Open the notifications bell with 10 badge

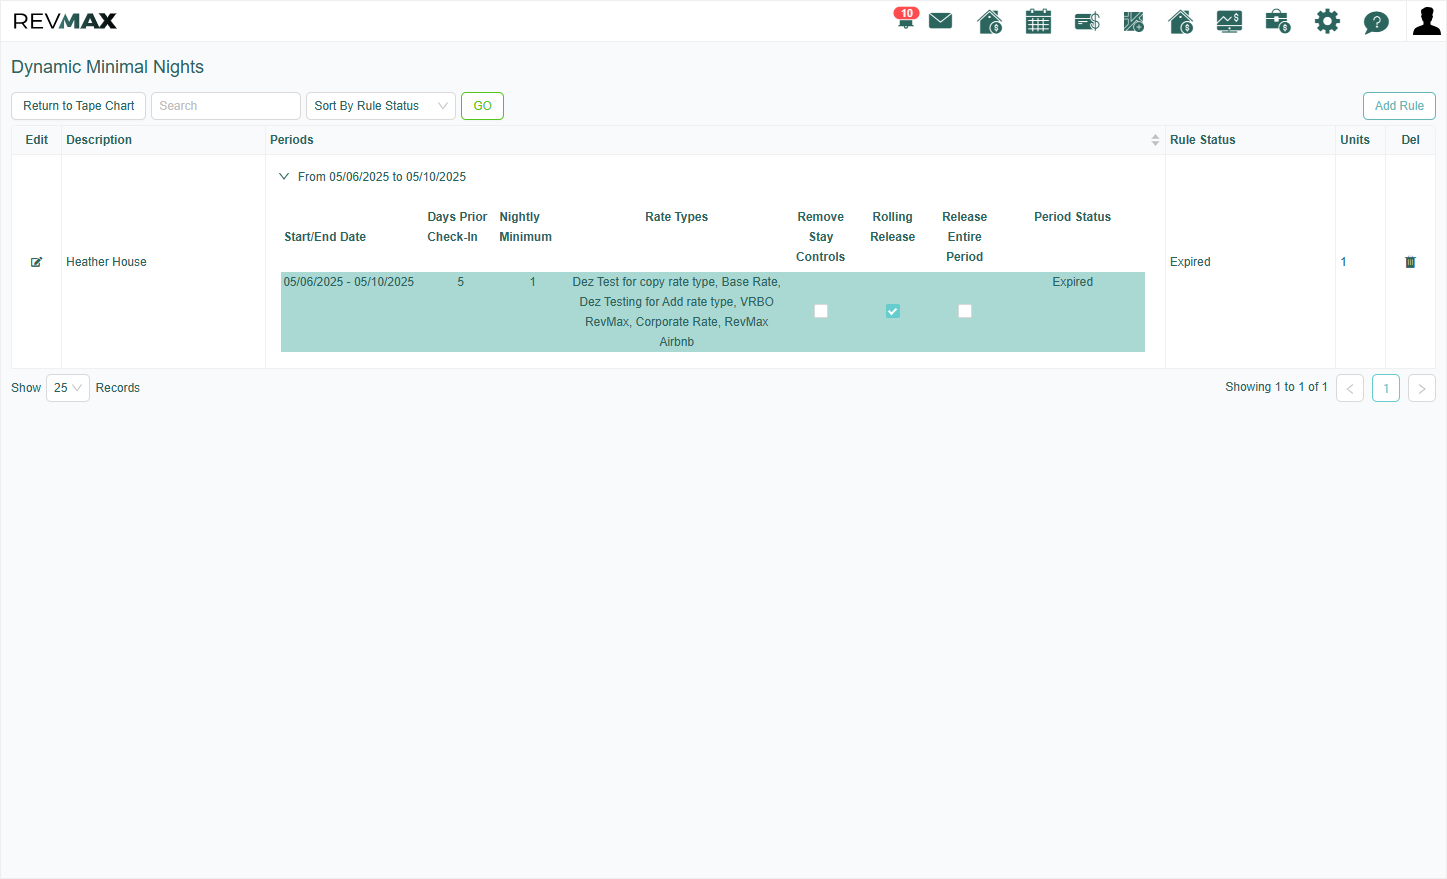905,19
